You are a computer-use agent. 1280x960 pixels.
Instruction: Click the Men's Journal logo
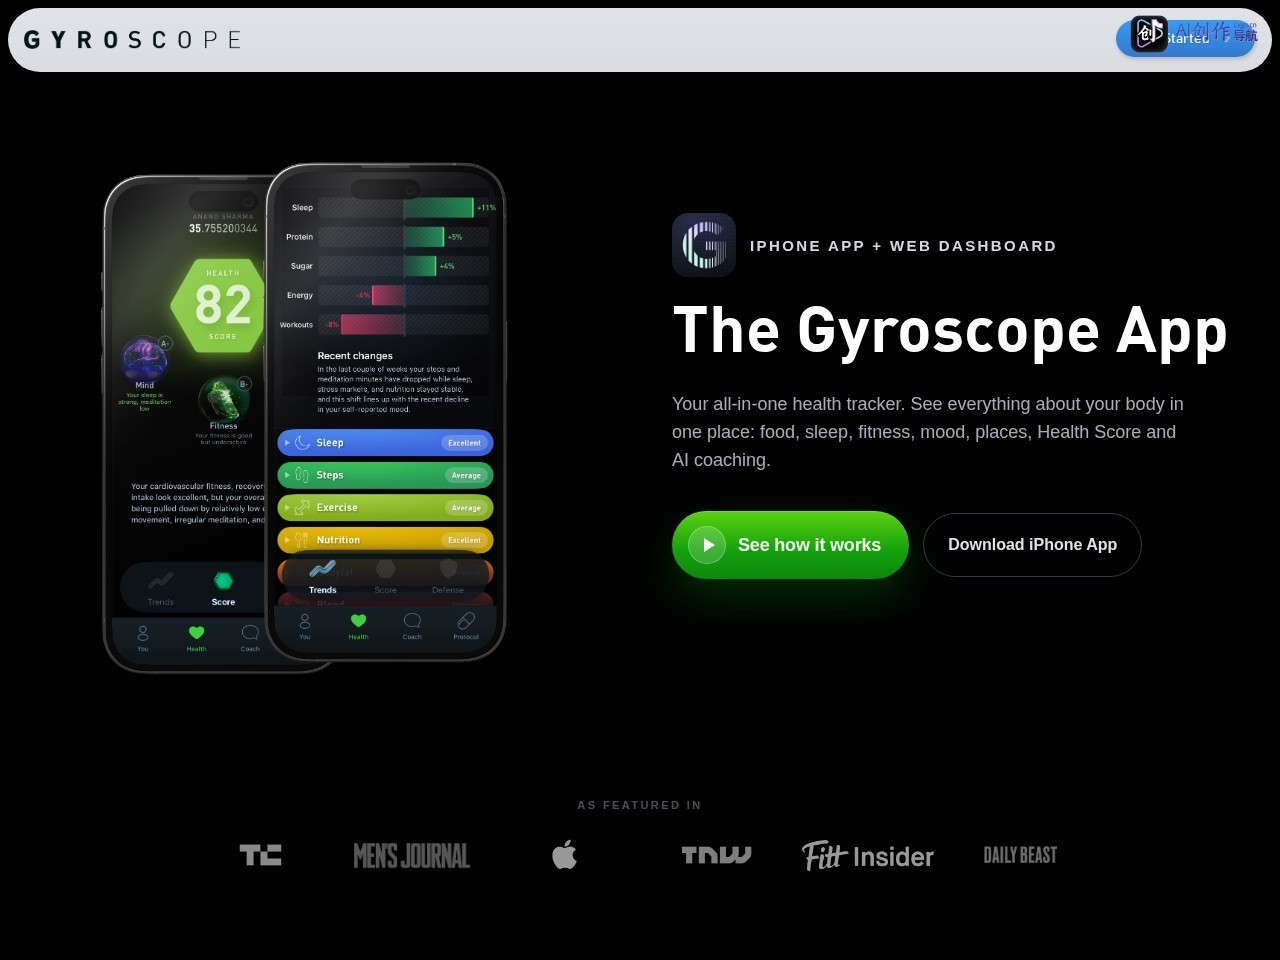(x=411, y=856)
